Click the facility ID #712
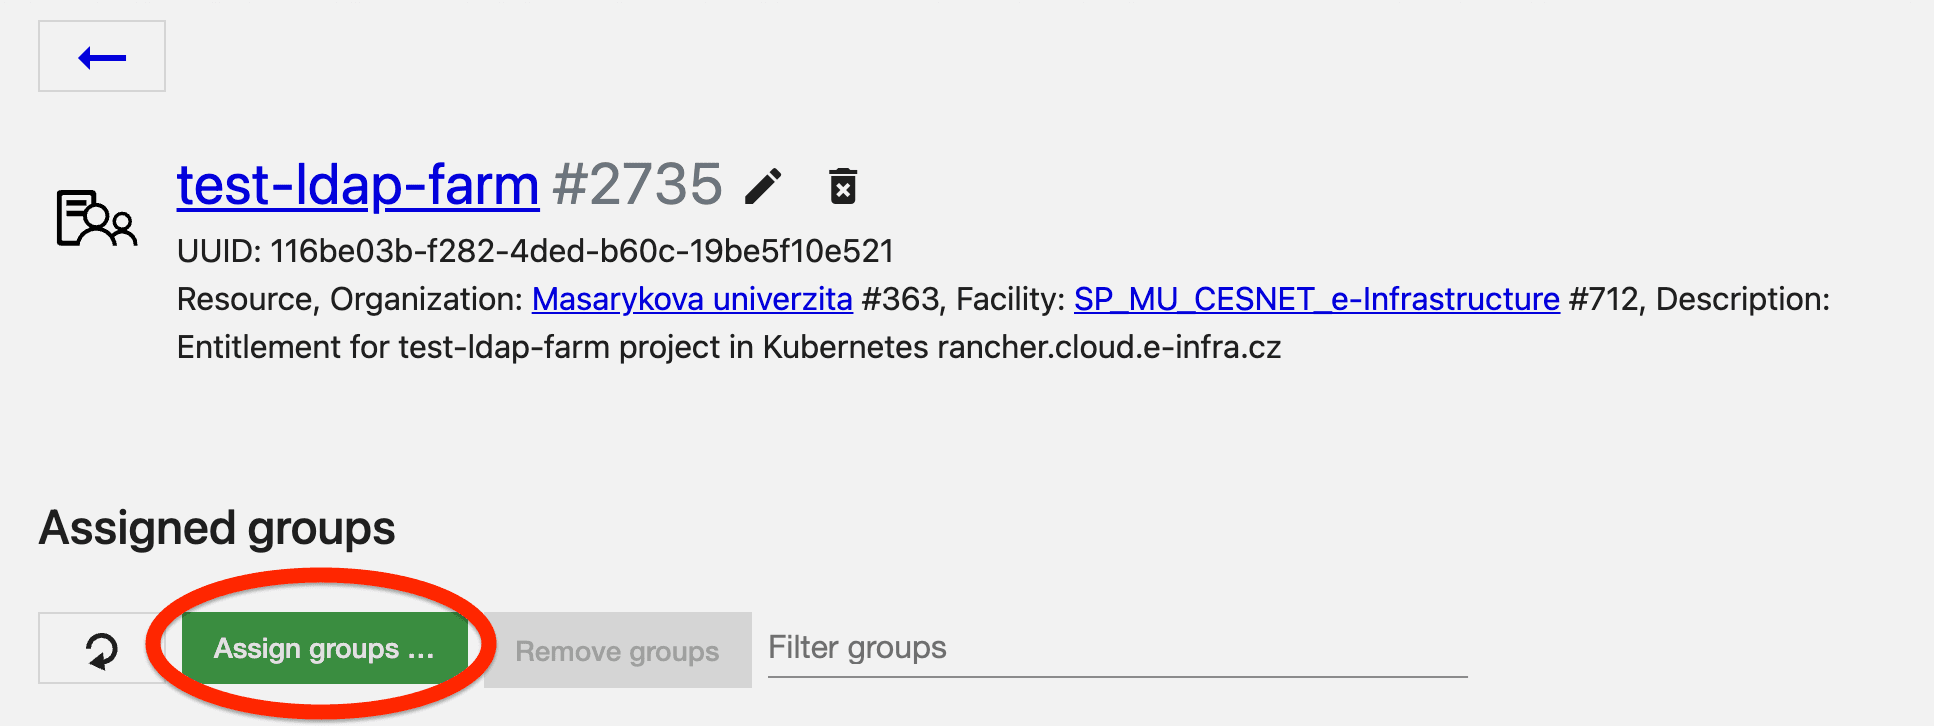Image resolution: width=1934 pixels, height=726 pixels. pos(1603,299)
